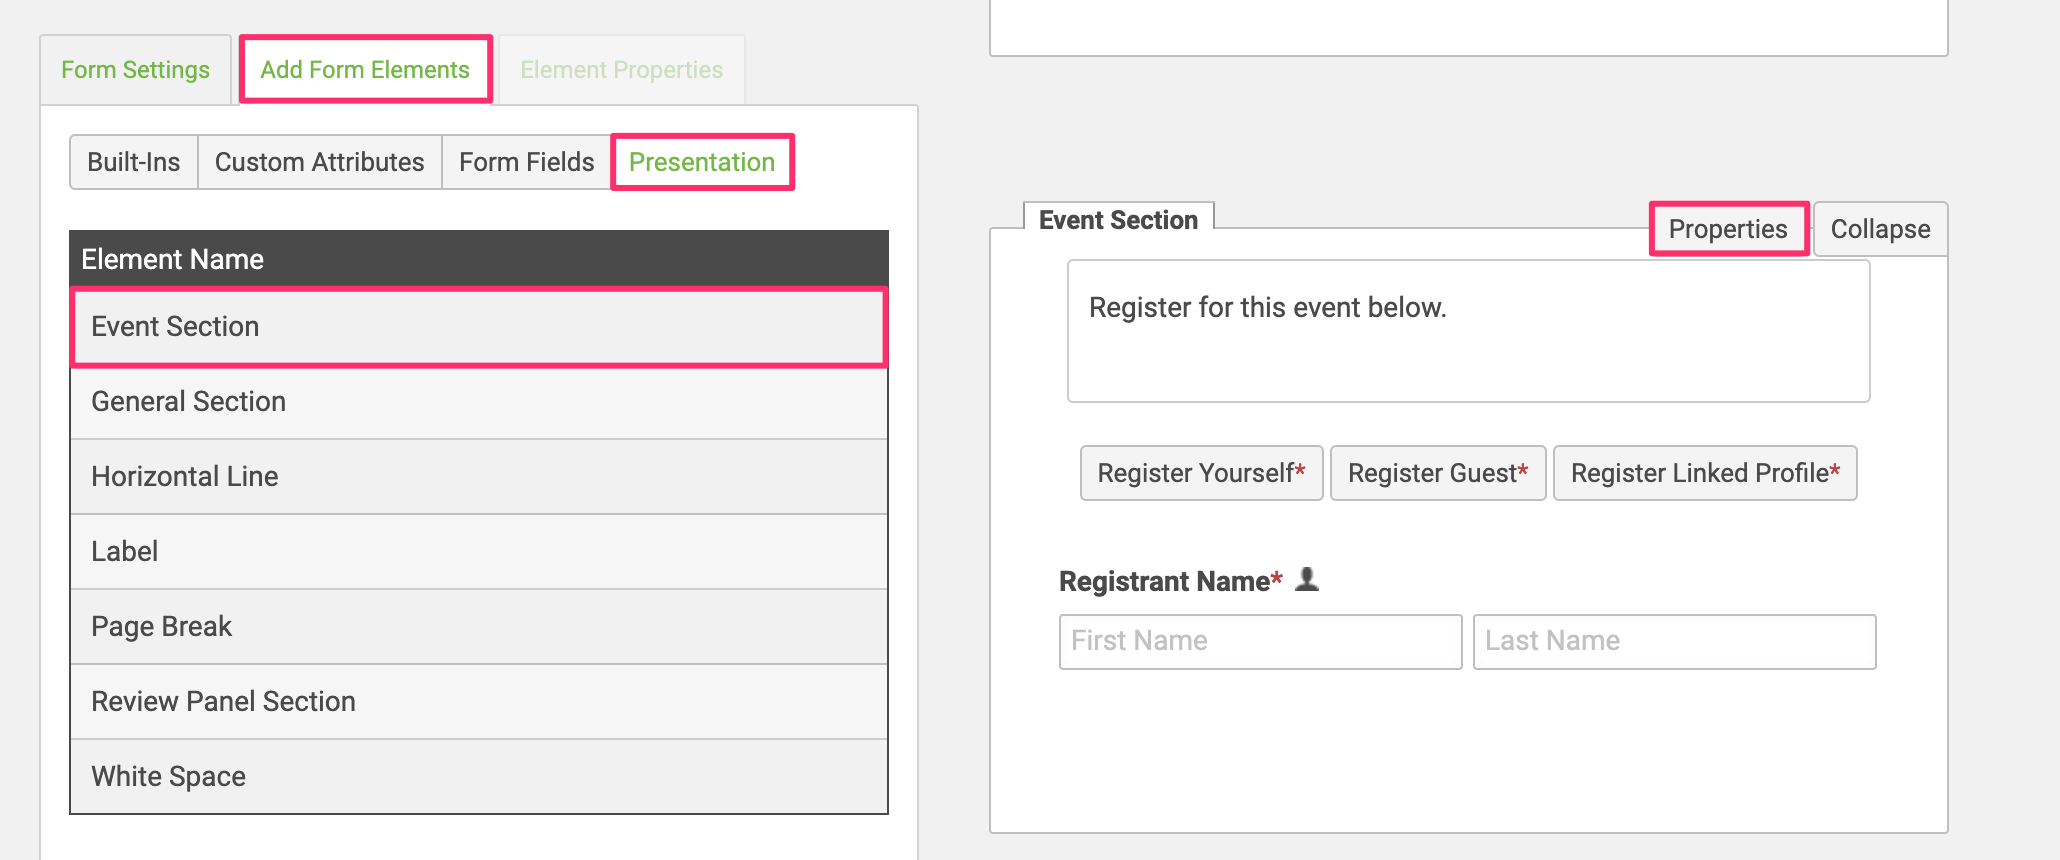2060x860 pixels.
Task: Open the Form Settings tab
Action: [x=135, y=70]
